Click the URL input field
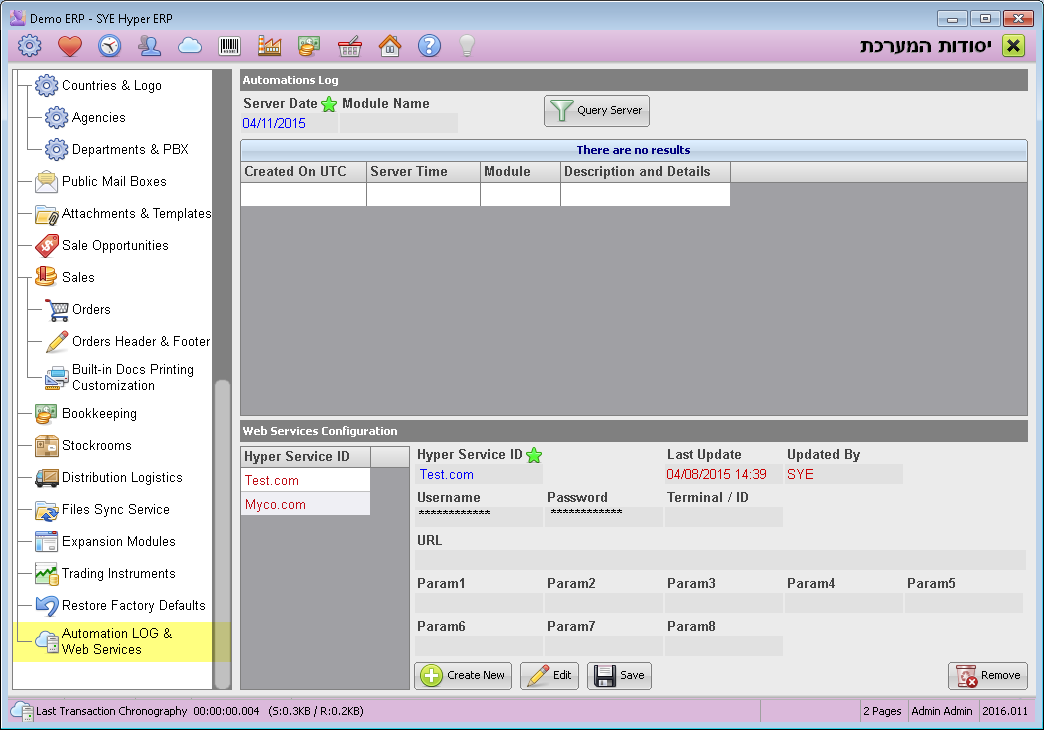The width and height of the screenshot is (1044, 730). point(720,560)
